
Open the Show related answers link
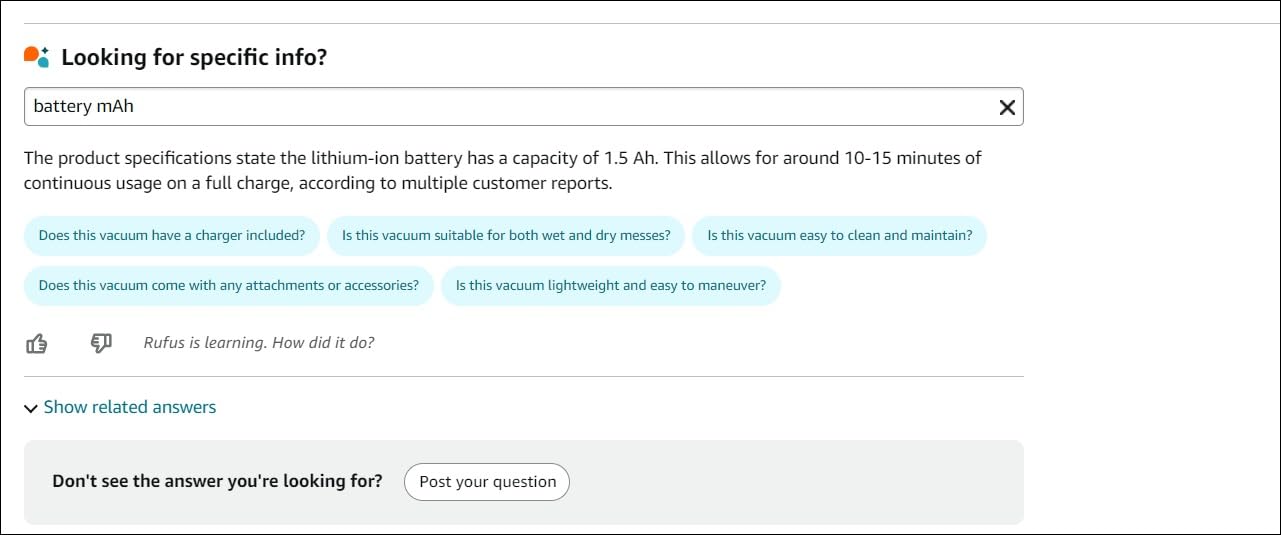tap(130, 407)
